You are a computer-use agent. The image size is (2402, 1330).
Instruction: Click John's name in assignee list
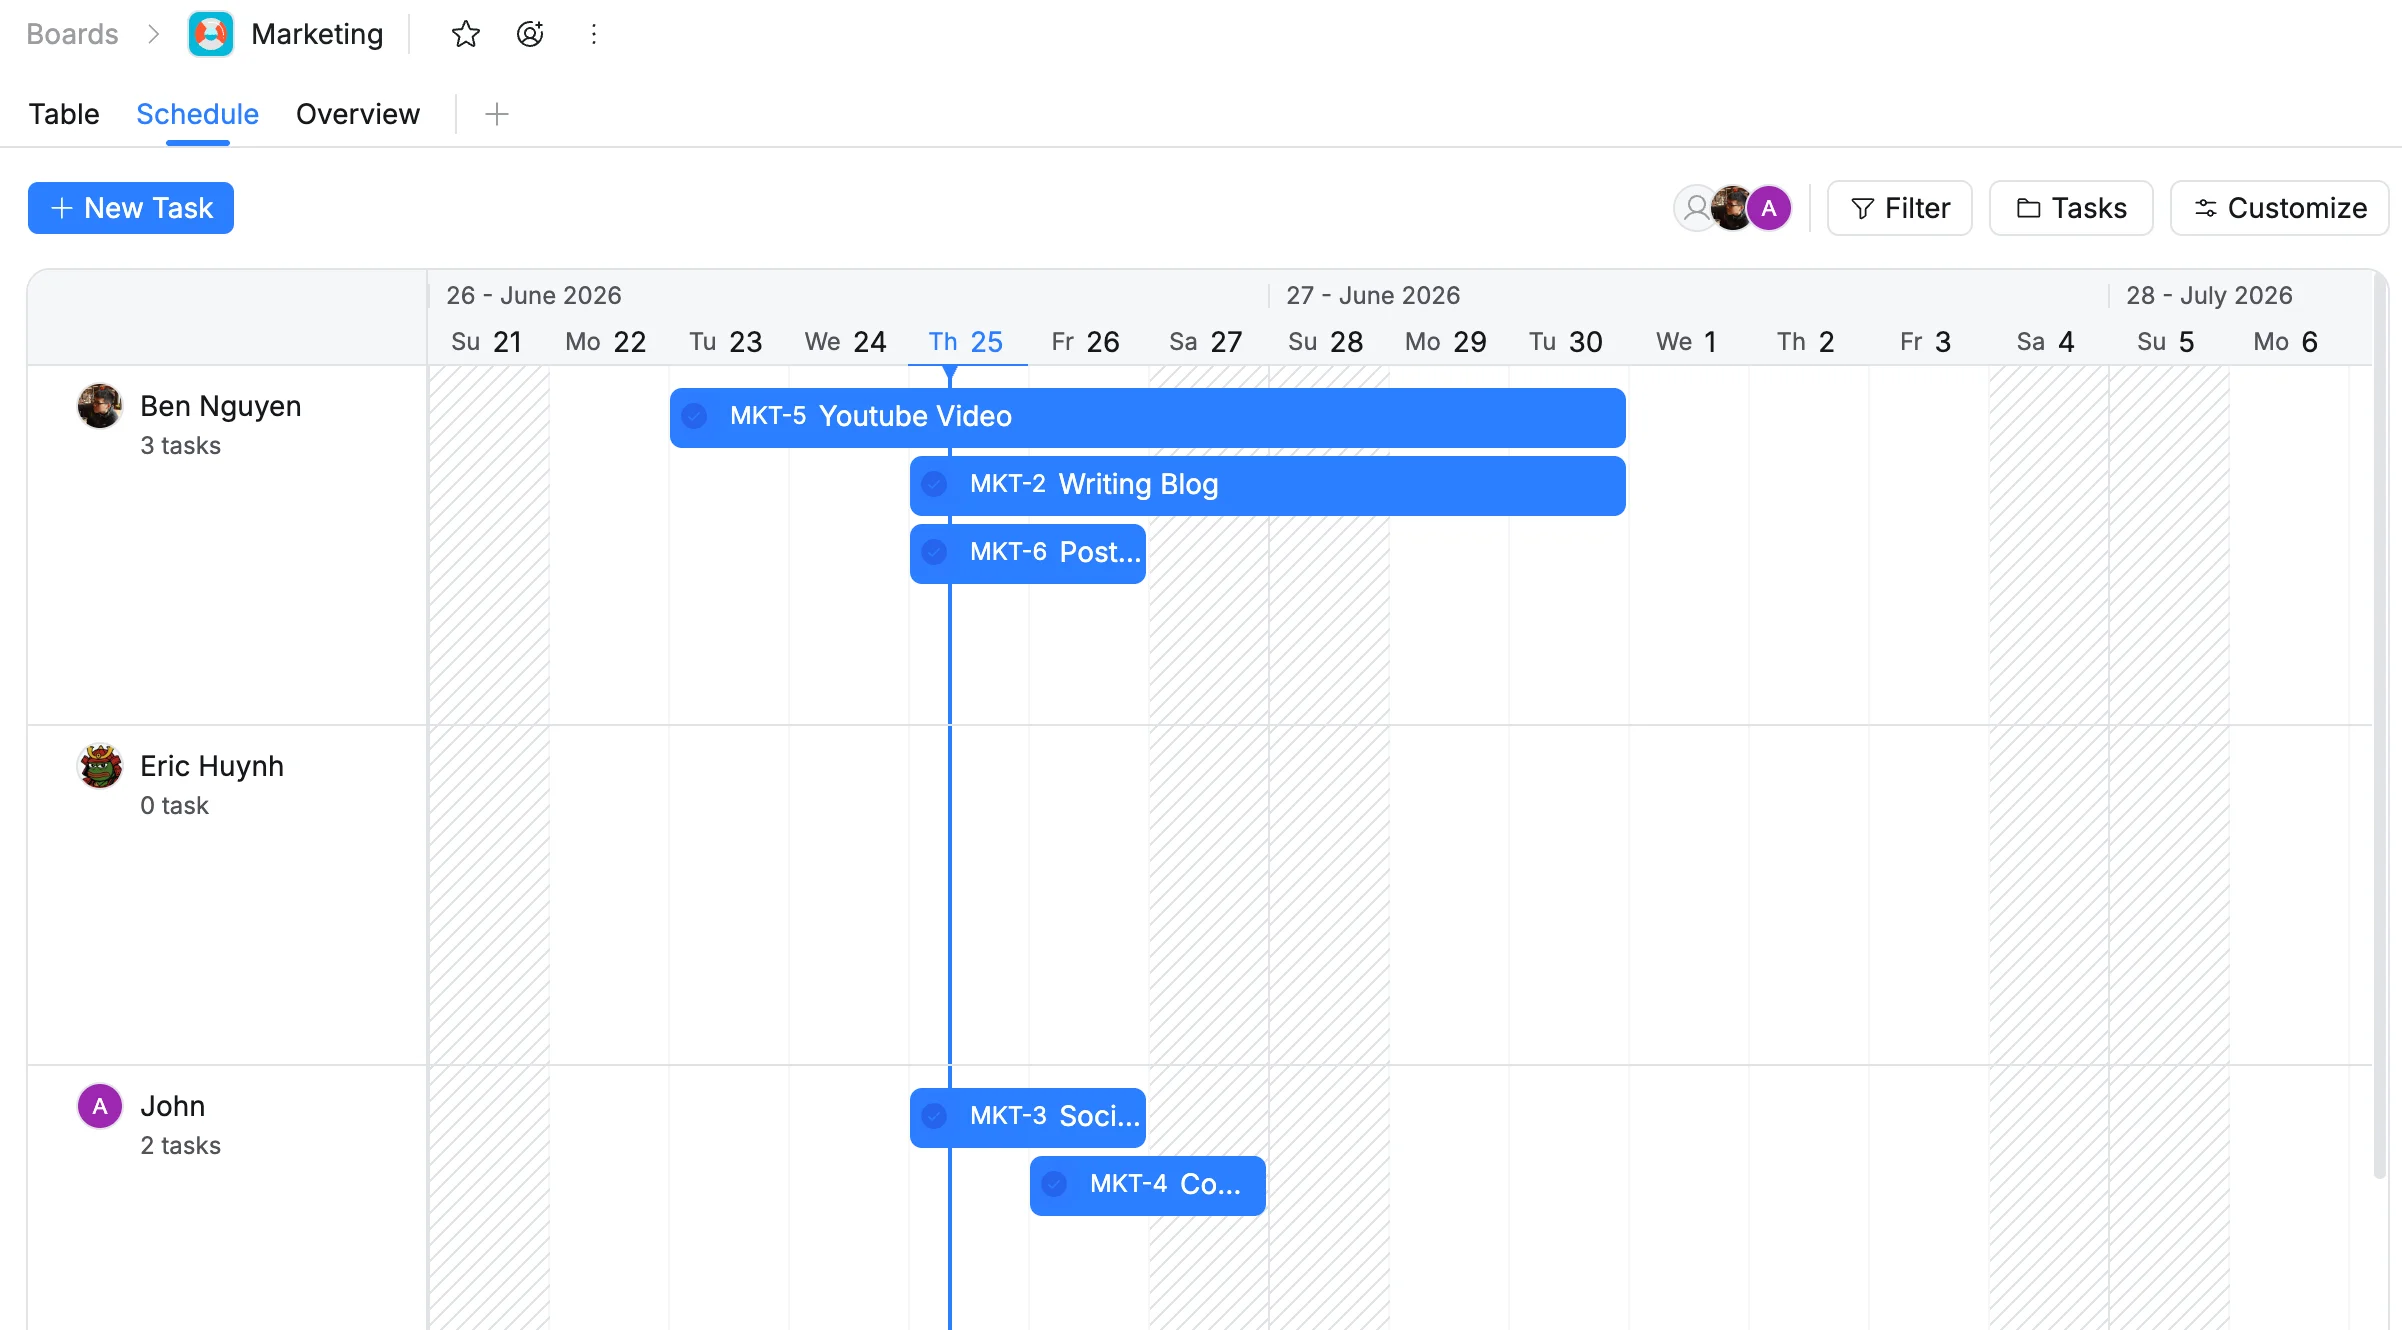tap(173, 1106)
